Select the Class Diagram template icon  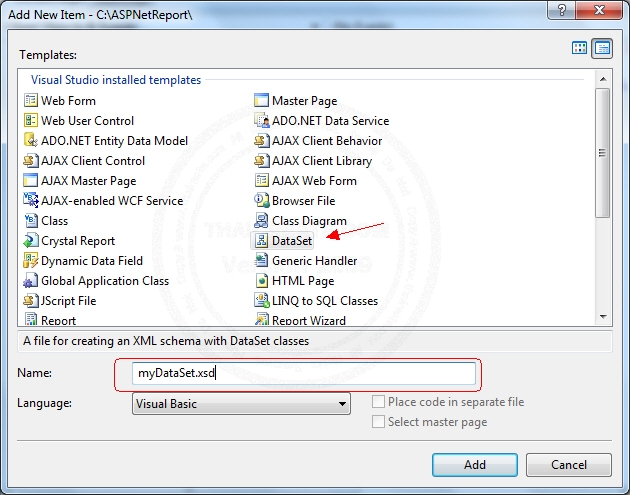point(262,220)
